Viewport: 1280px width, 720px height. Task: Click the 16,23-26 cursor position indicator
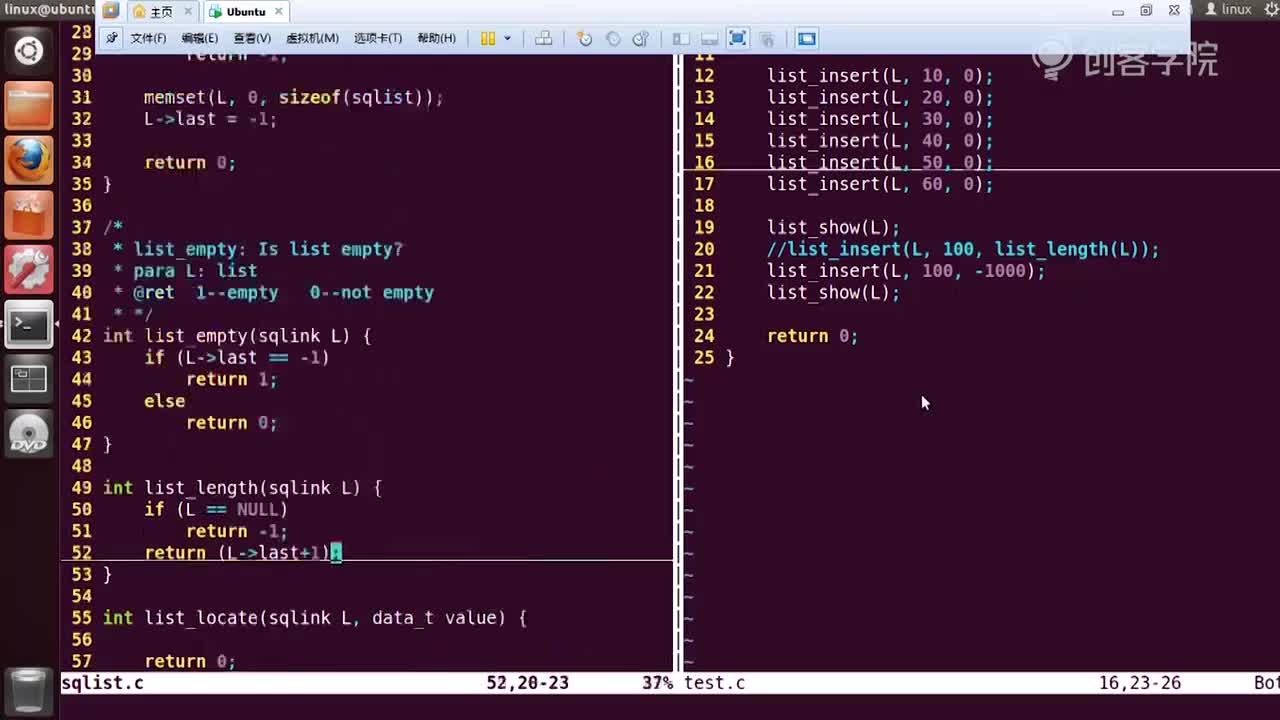click(1140, 683)
